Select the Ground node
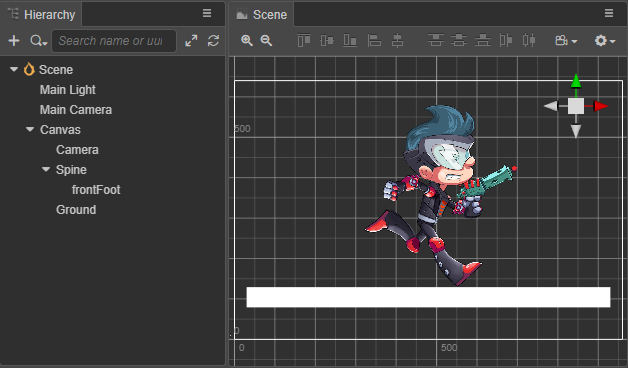This screenshot has width=628, height=368. (76, 210)
